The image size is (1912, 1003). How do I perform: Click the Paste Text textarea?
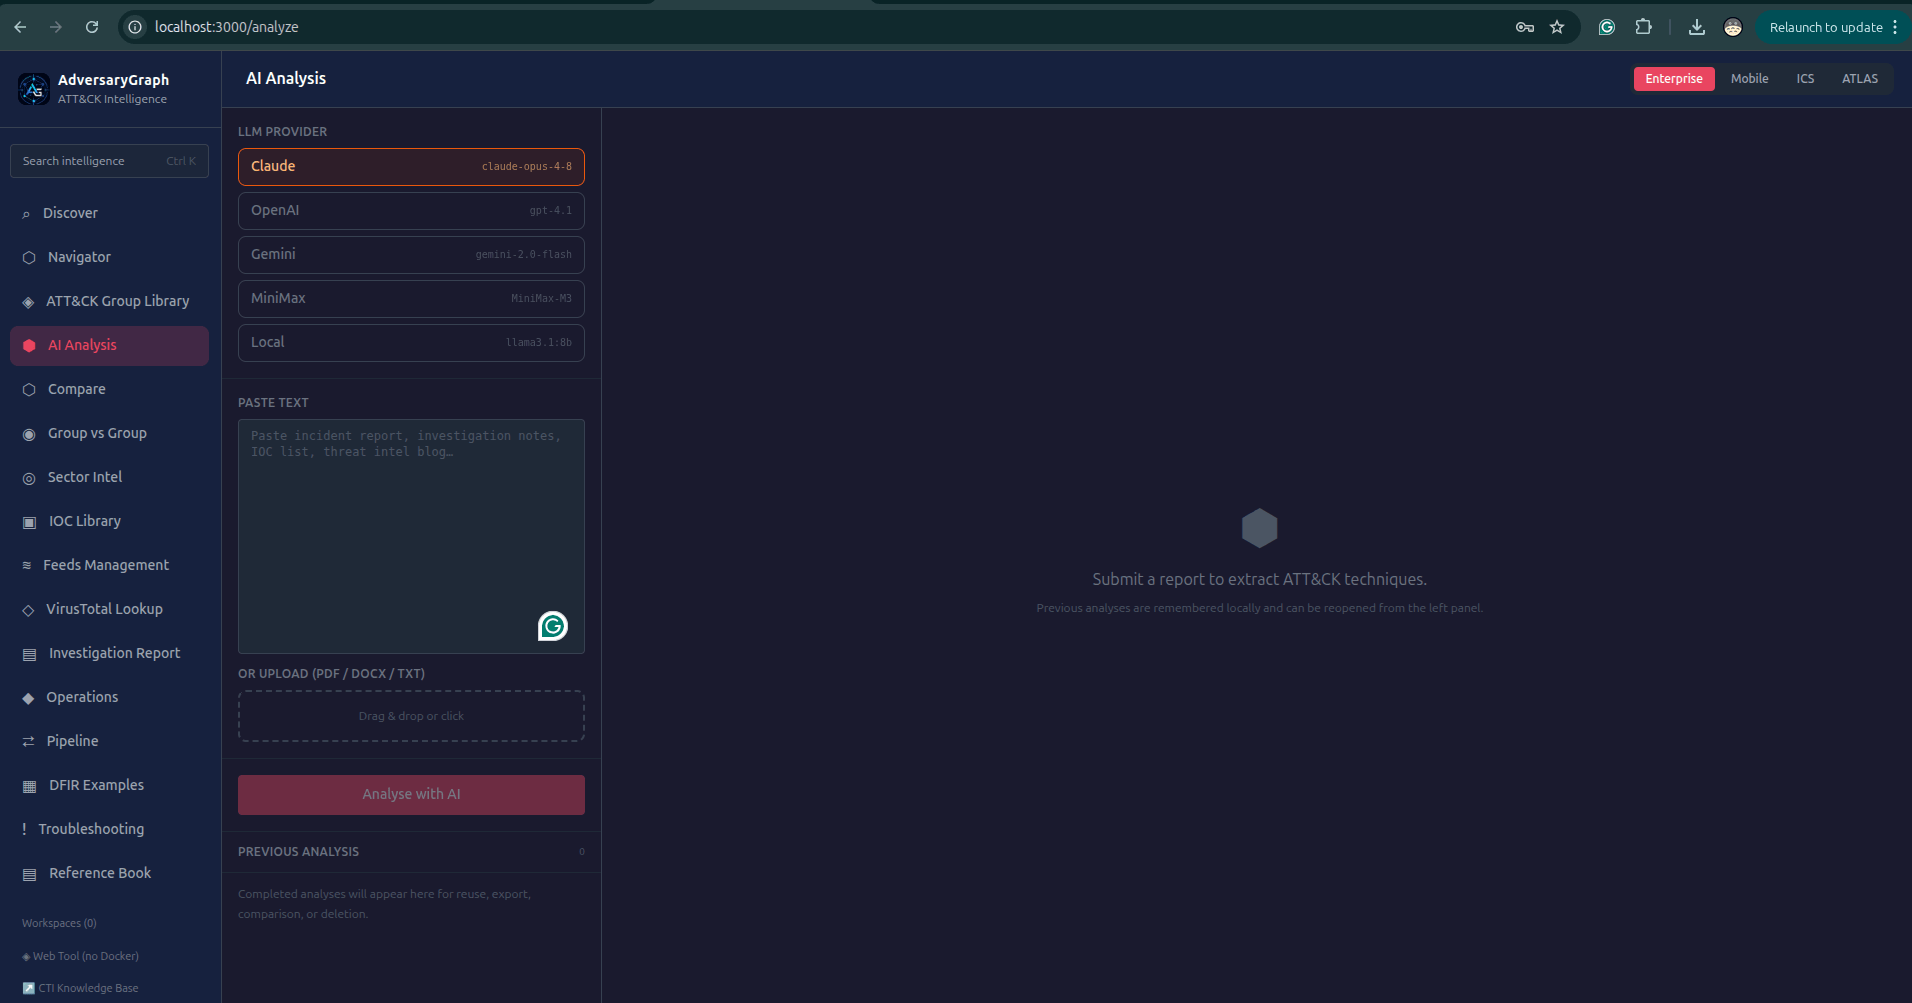coord(411,536)
